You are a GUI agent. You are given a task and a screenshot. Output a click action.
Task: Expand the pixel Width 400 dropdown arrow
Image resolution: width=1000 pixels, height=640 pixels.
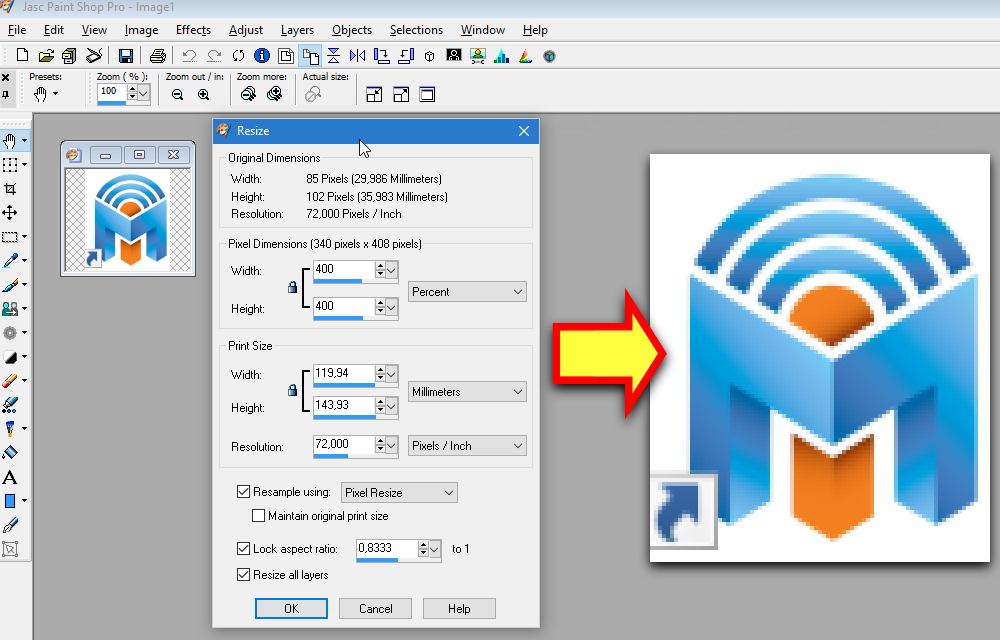(392, 270)
